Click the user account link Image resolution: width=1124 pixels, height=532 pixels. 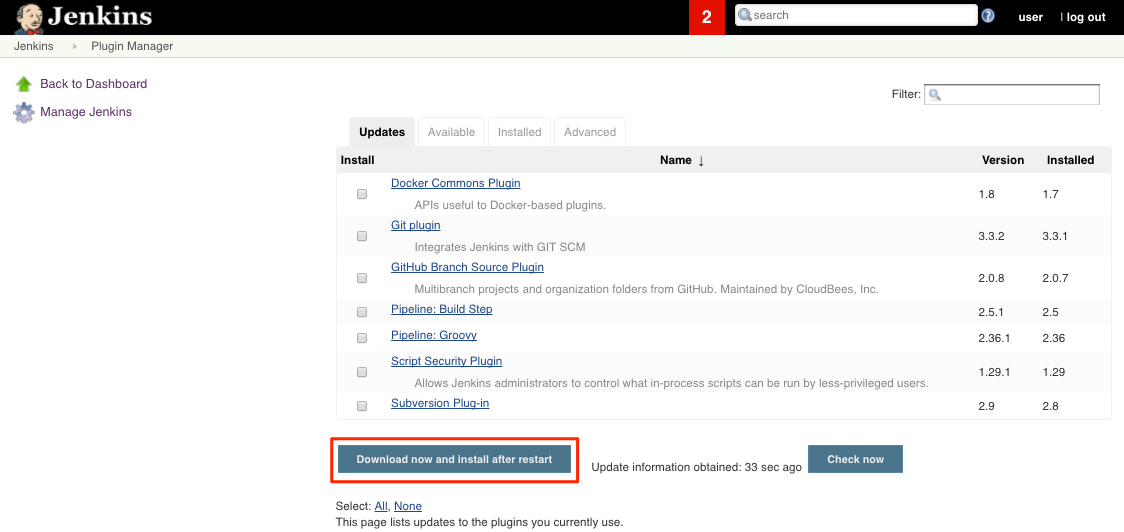pyautogui.click(x=1030, y=17)
